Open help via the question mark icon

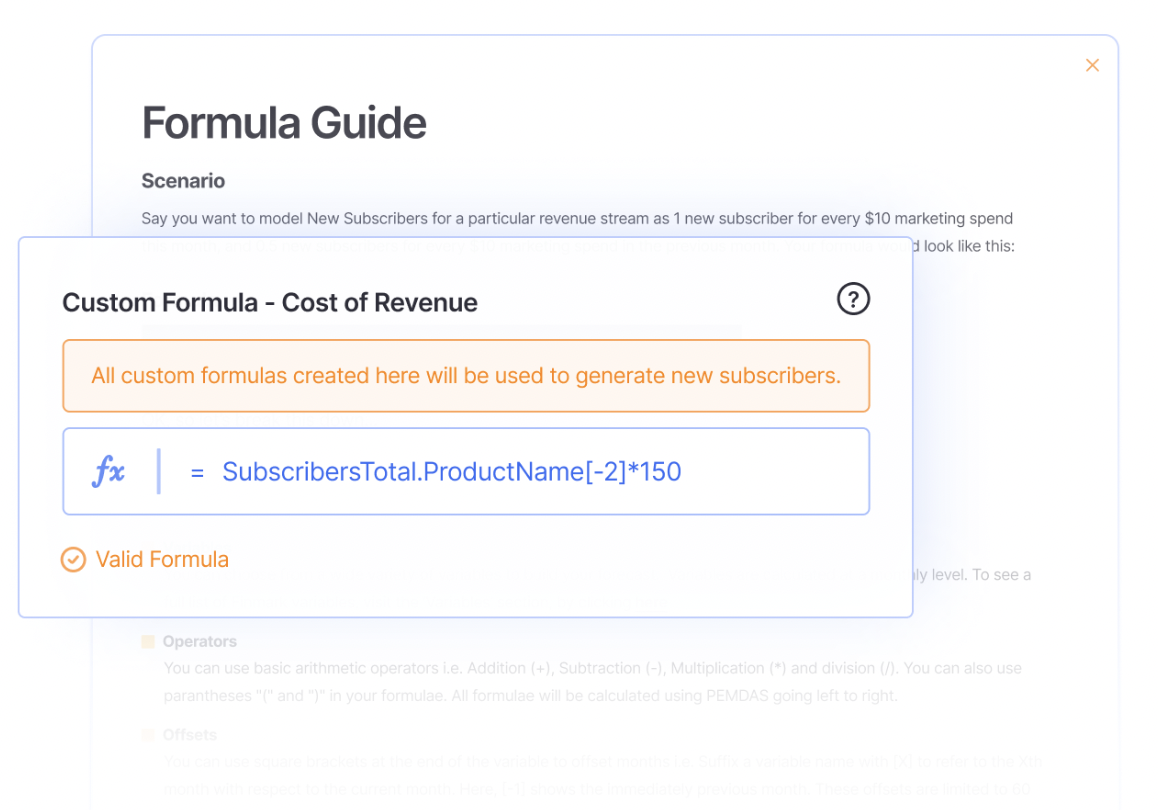coord(853,299)
